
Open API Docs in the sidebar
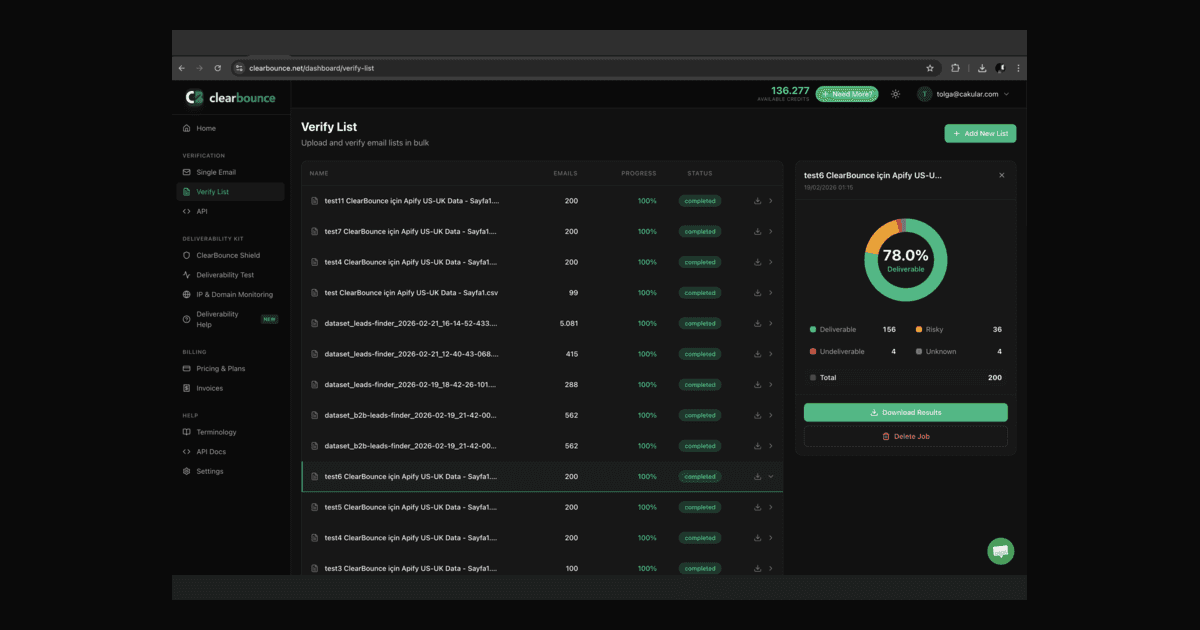(231, 452)
